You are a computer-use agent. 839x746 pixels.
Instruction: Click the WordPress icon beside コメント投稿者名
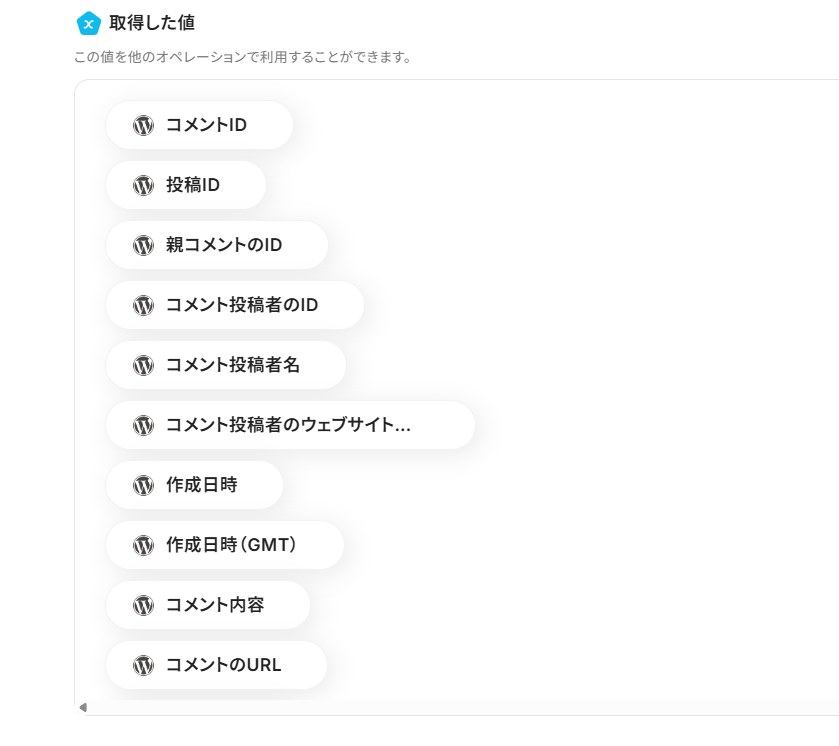(x=143, y=365)
